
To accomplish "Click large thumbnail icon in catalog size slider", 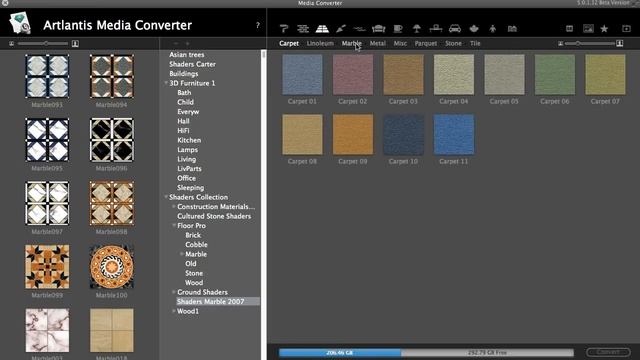I will (620, 43).
